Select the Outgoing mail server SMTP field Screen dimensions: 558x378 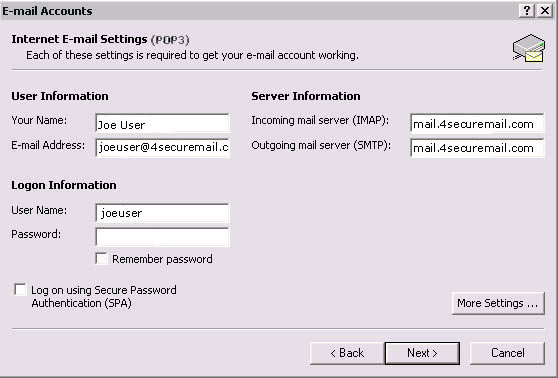(x=477, y=148)
